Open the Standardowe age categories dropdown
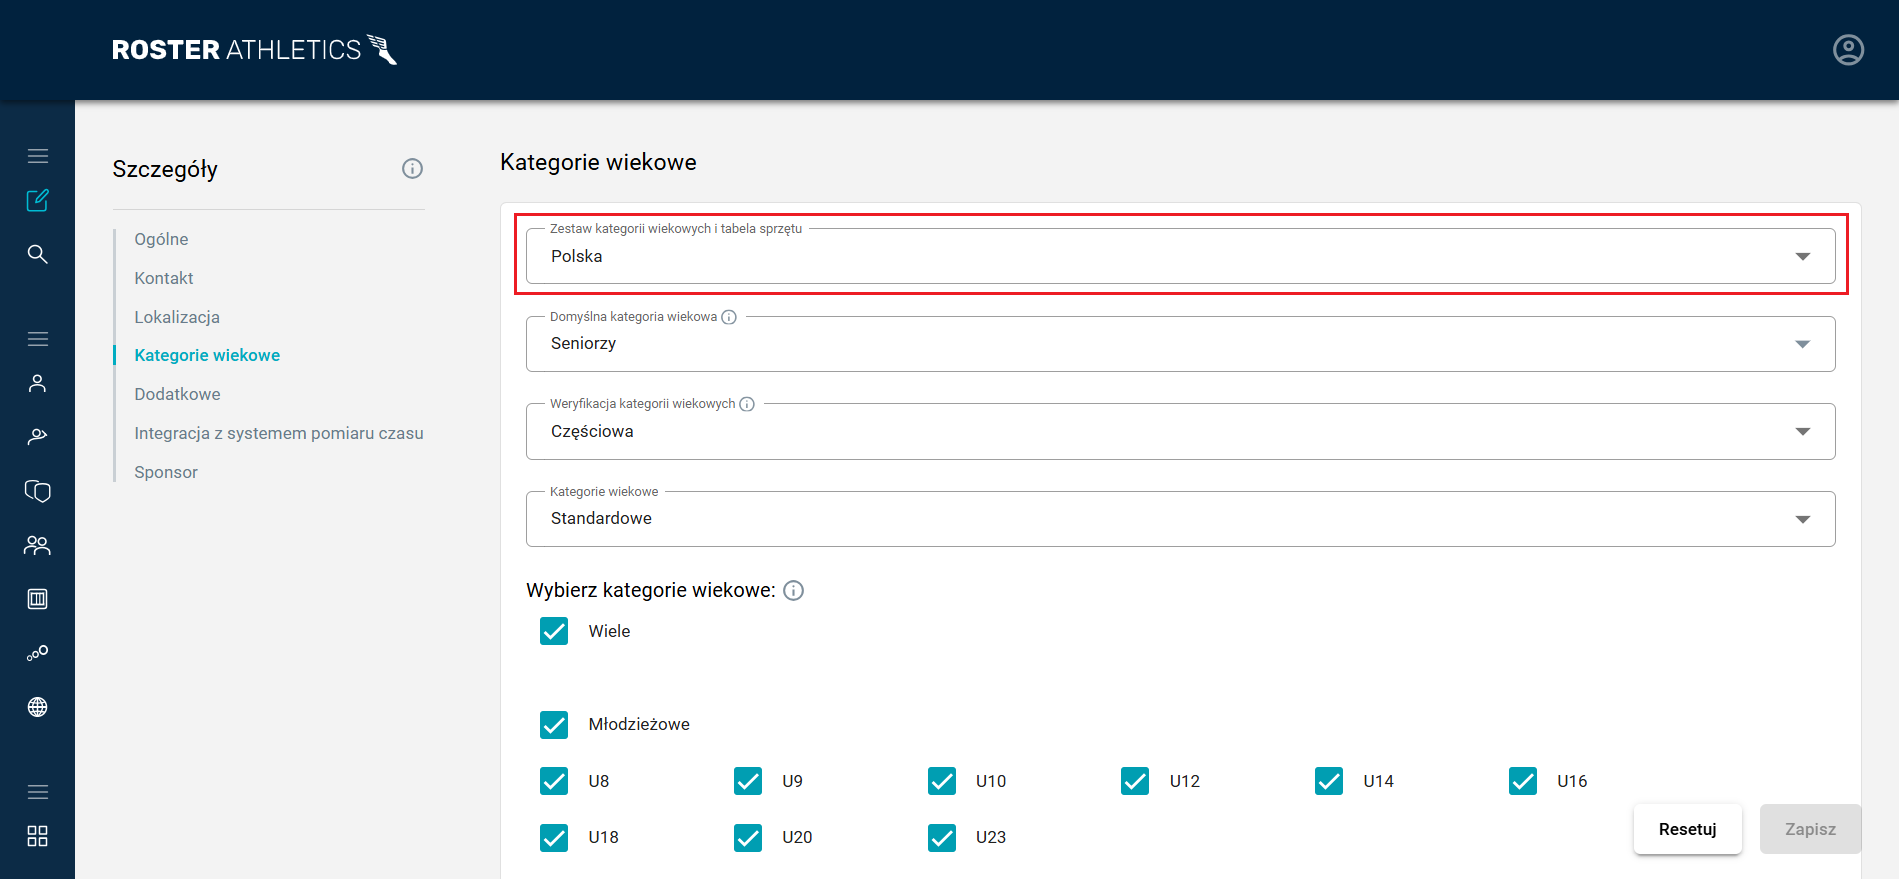 point(1180,518)
